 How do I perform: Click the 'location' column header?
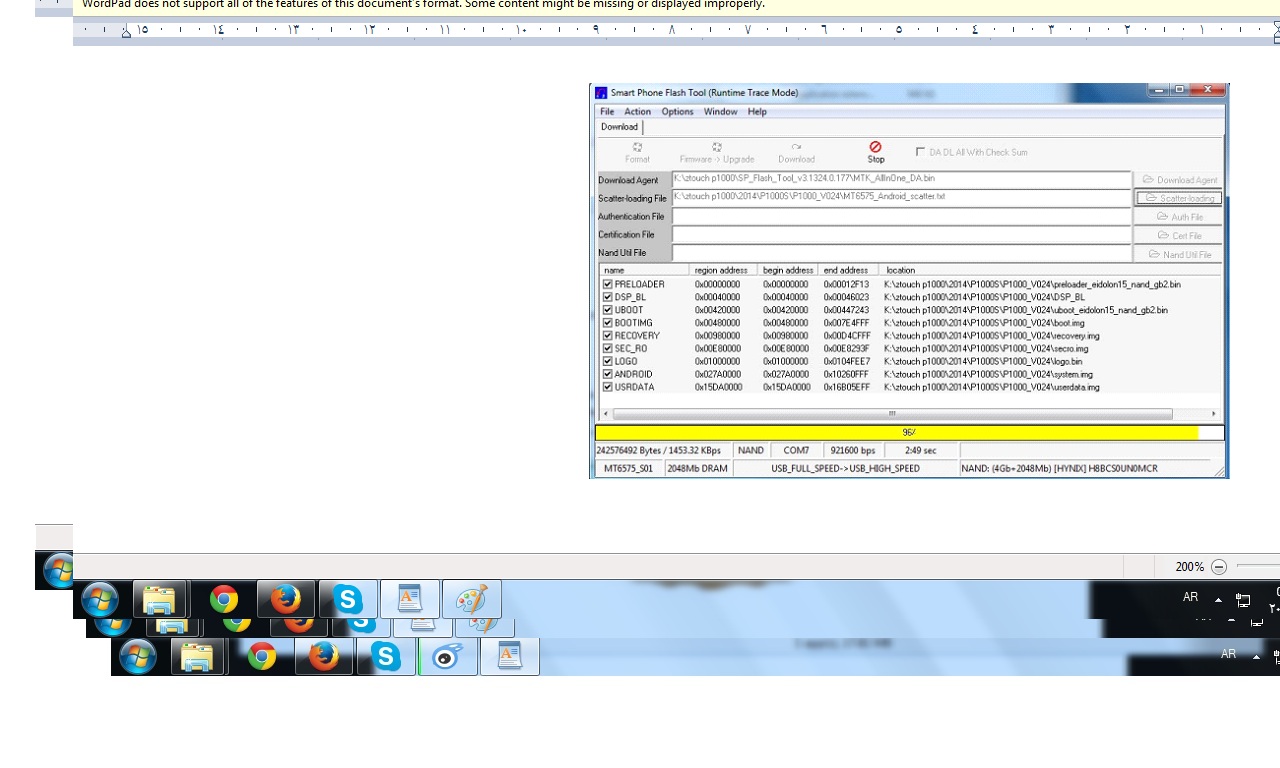[x=1050, y=270]
